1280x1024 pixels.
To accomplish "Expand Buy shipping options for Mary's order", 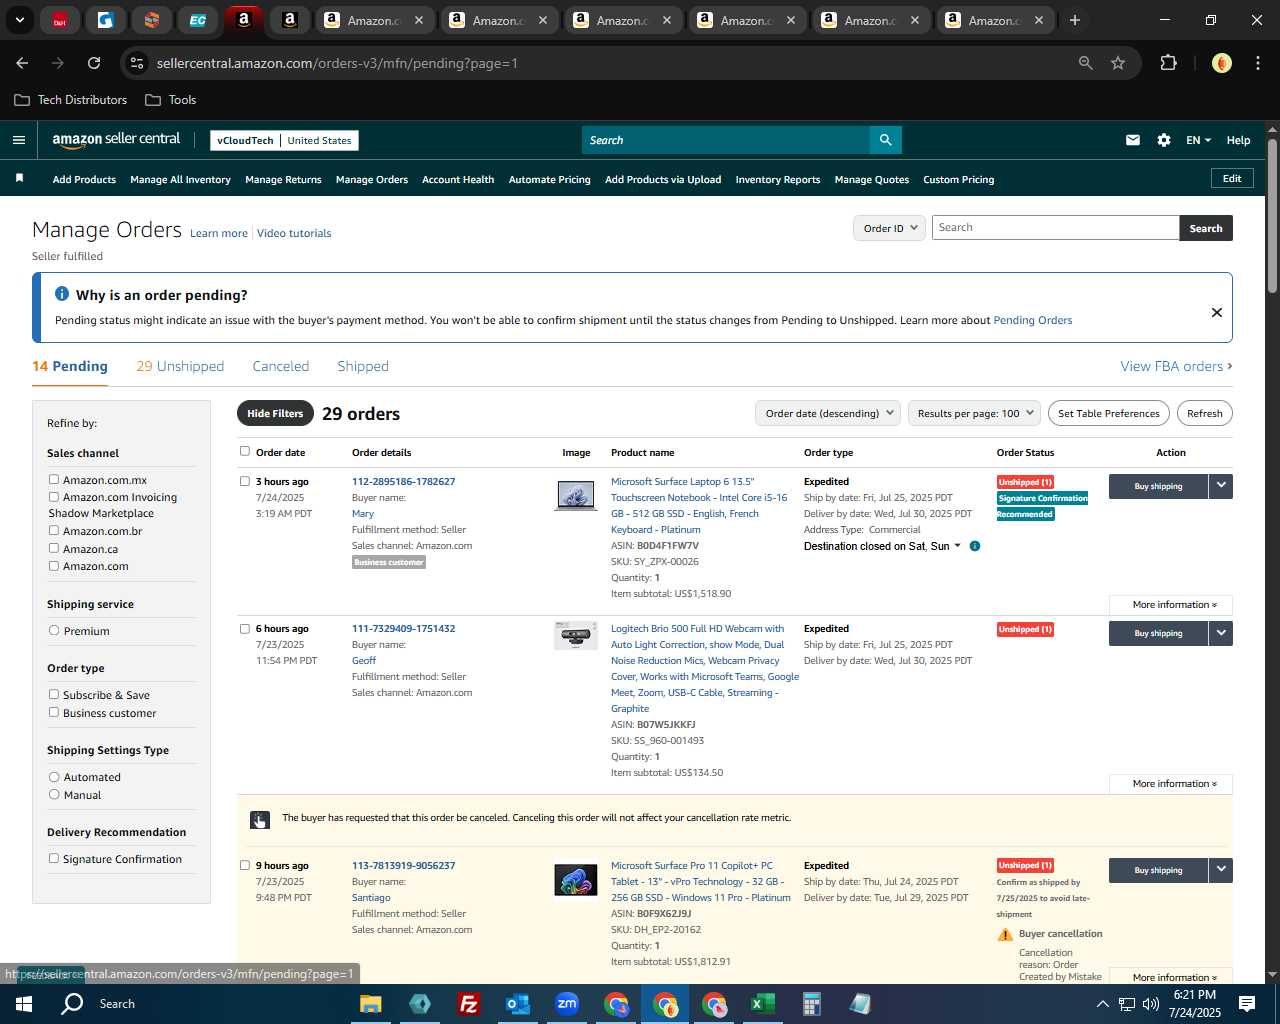I will tap(1221, 486).
